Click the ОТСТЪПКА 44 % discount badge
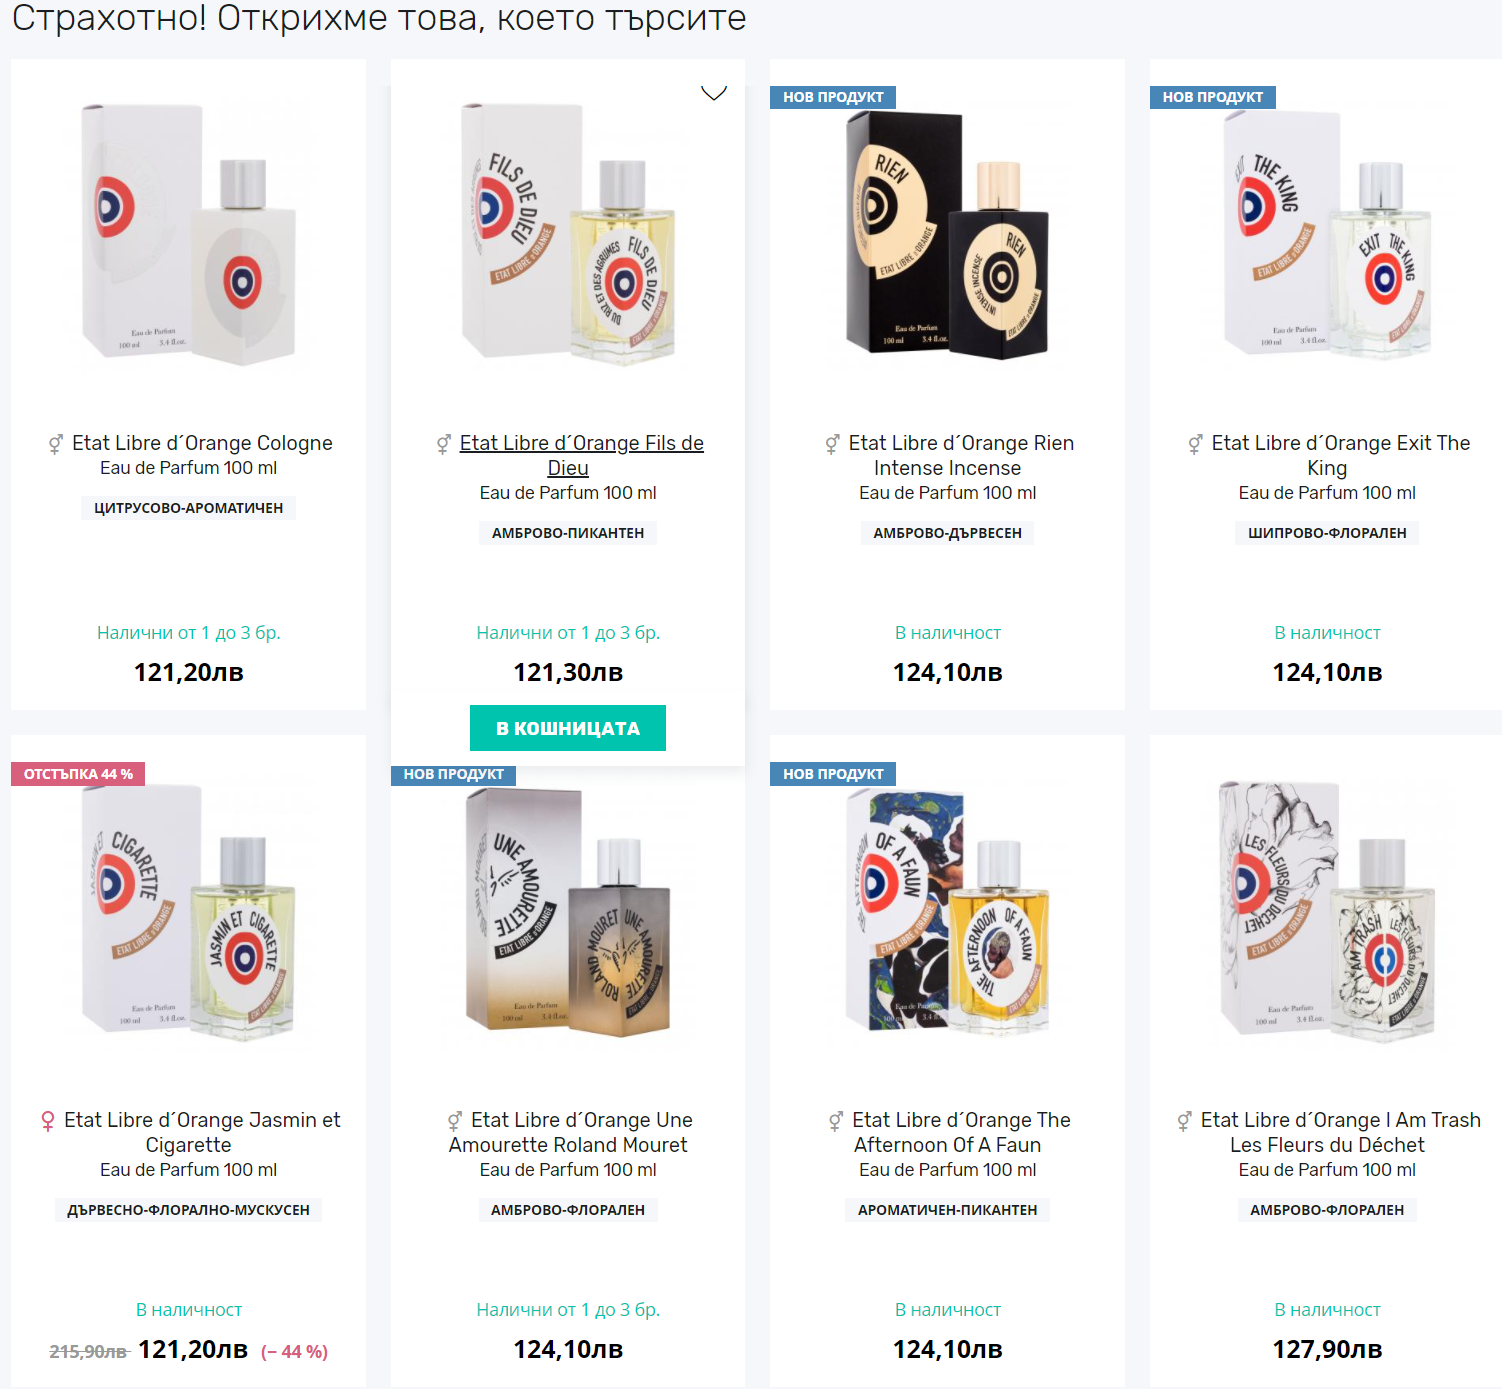 (78, 774)
